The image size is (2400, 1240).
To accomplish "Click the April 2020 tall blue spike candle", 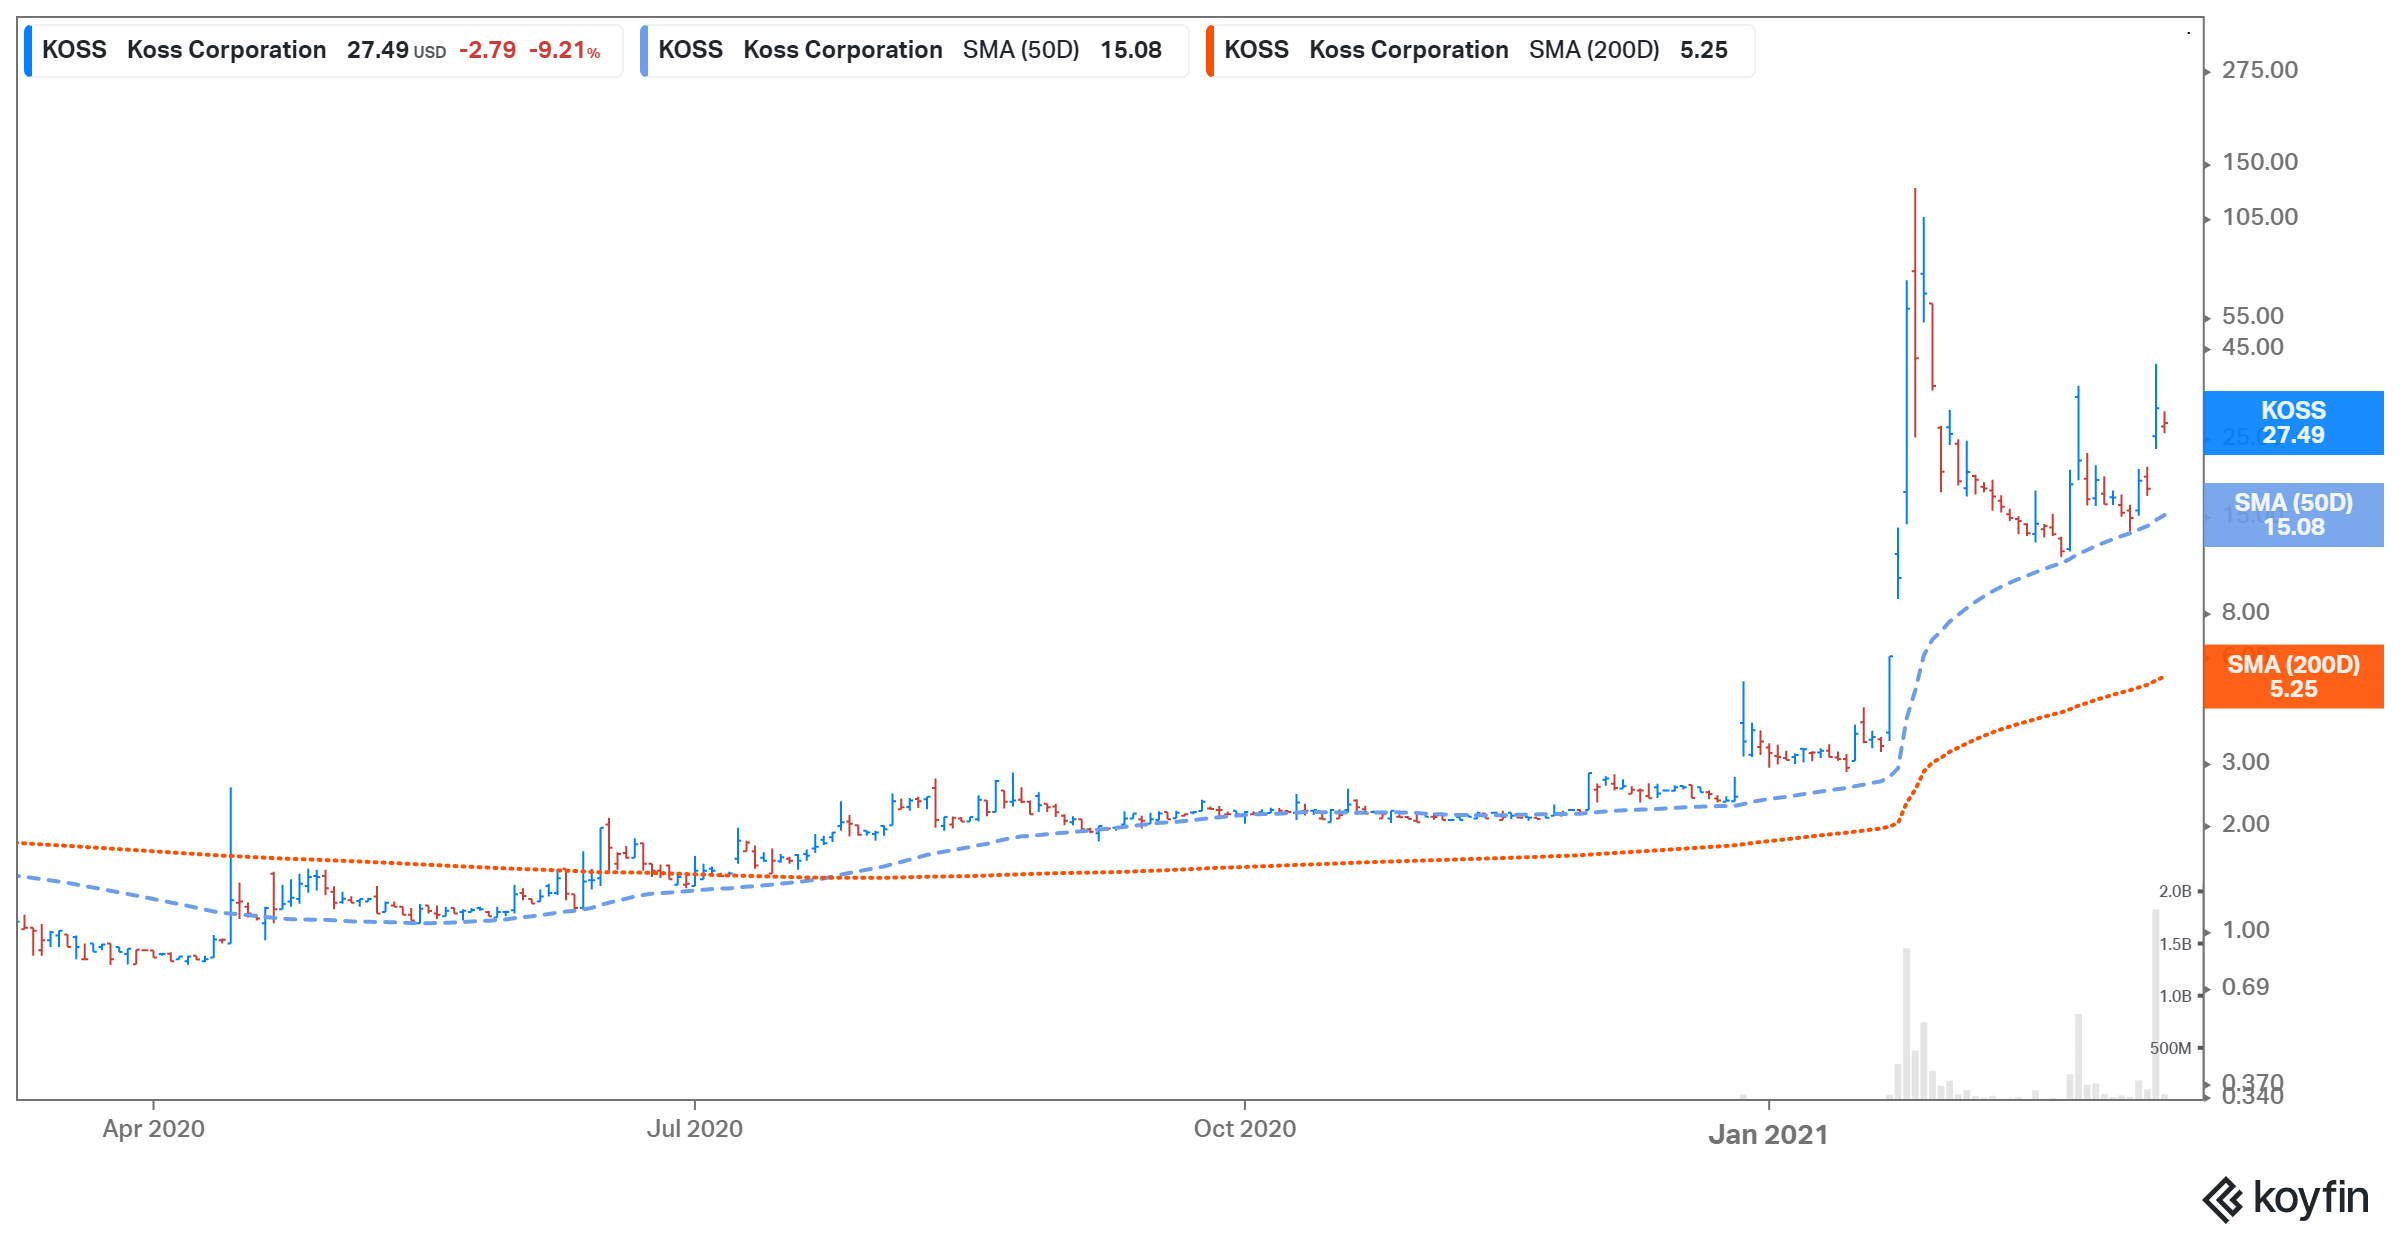I will pos(231,865).
